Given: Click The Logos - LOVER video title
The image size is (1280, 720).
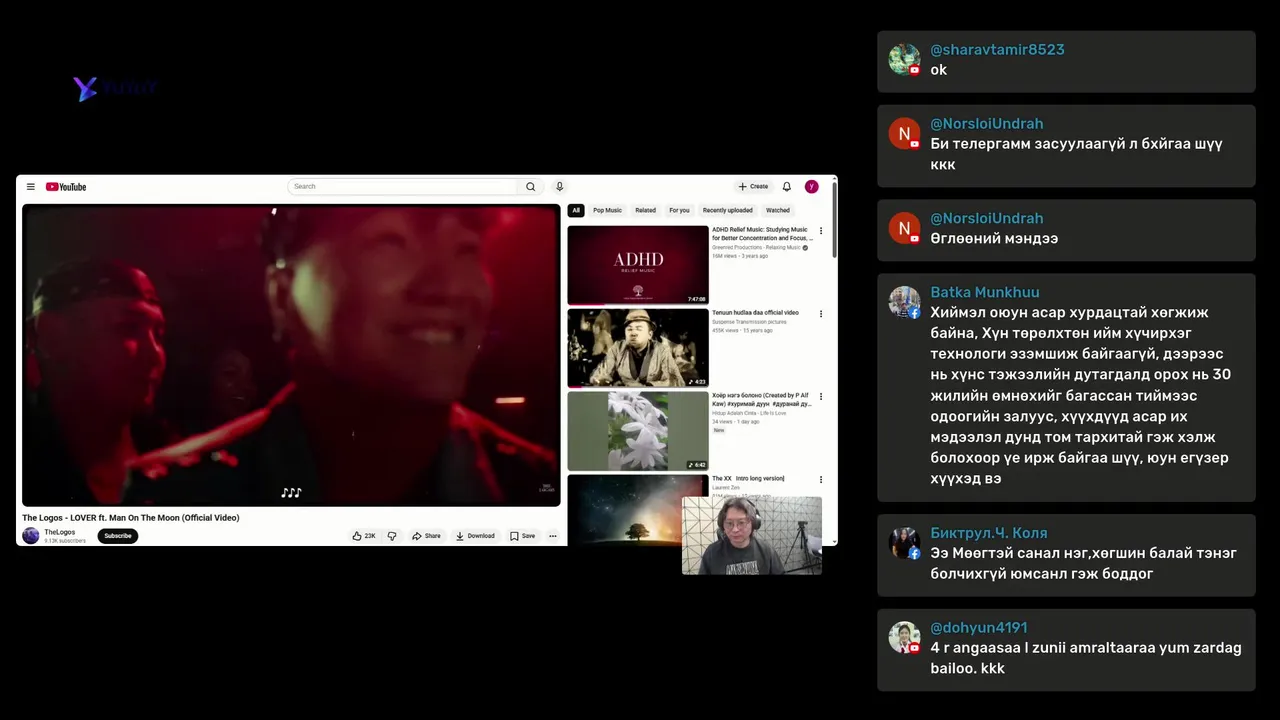Looking at the screenshot, I should [x=131, y=518].
